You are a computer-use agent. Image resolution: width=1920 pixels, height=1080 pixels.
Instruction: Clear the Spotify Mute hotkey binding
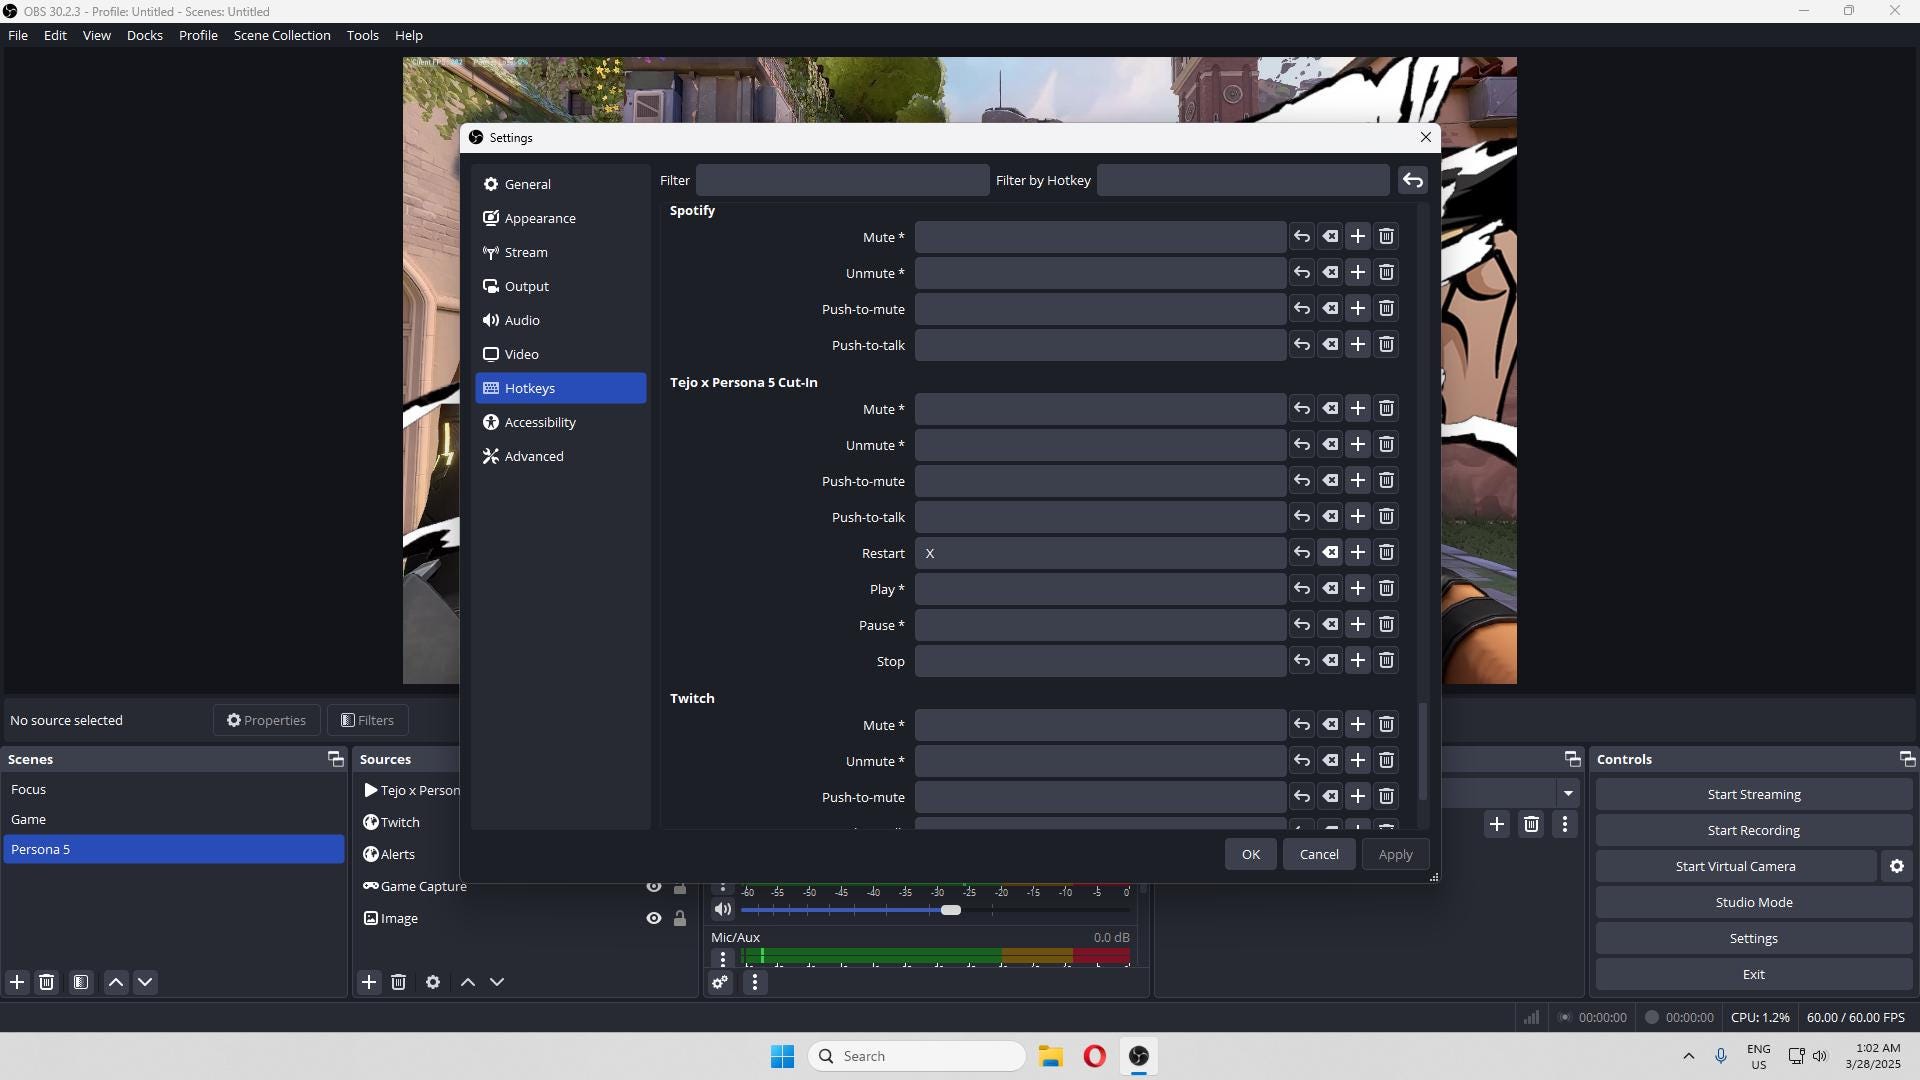(x=1330, y=236)
